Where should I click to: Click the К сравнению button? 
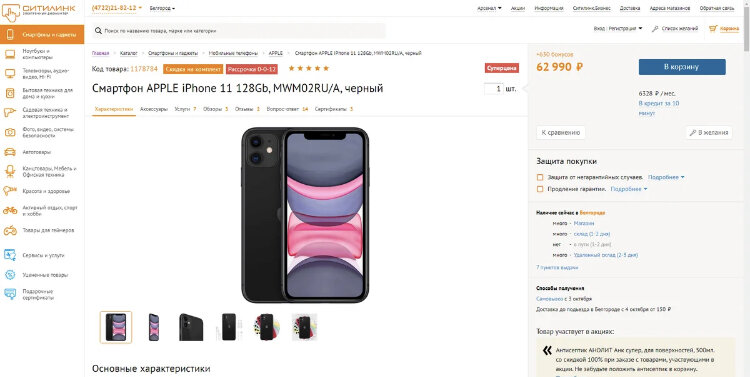pyautogui.click(x=561, y=133)
